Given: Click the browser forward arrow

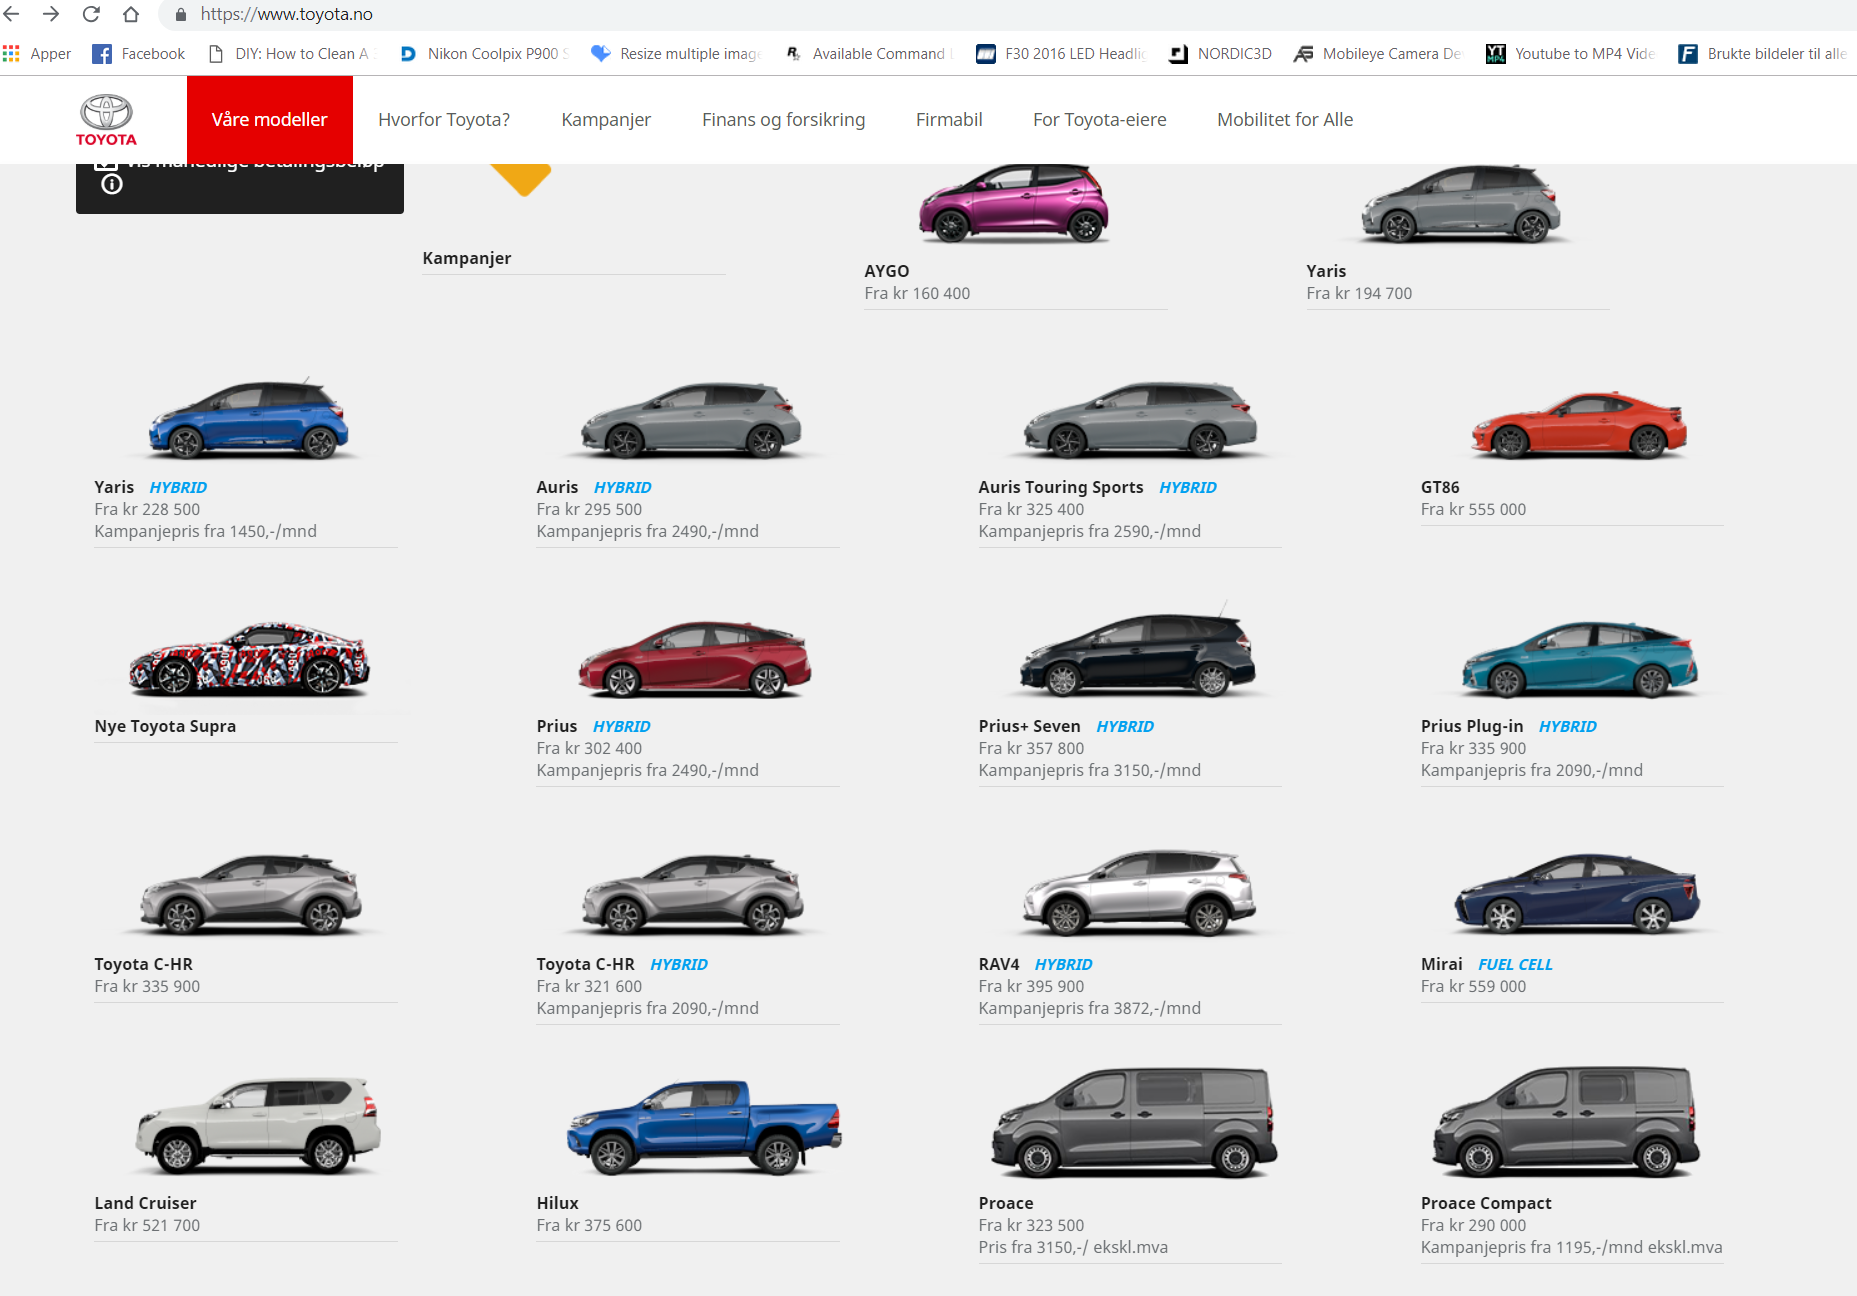Looking at the screenshot, I should coord(51,14).
